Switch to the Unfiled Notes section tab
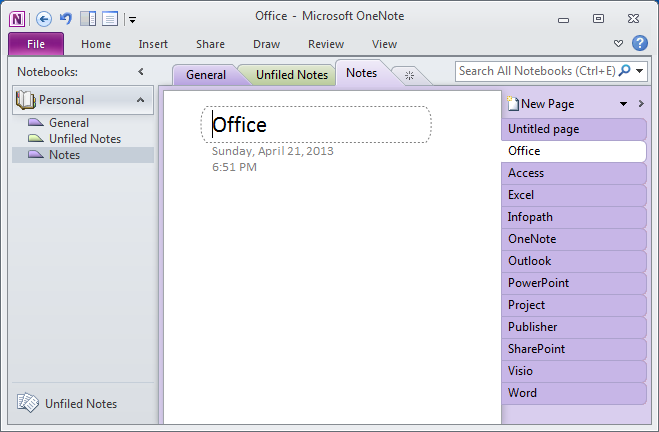This screenshot has width=659, height=432. [292, 75]
